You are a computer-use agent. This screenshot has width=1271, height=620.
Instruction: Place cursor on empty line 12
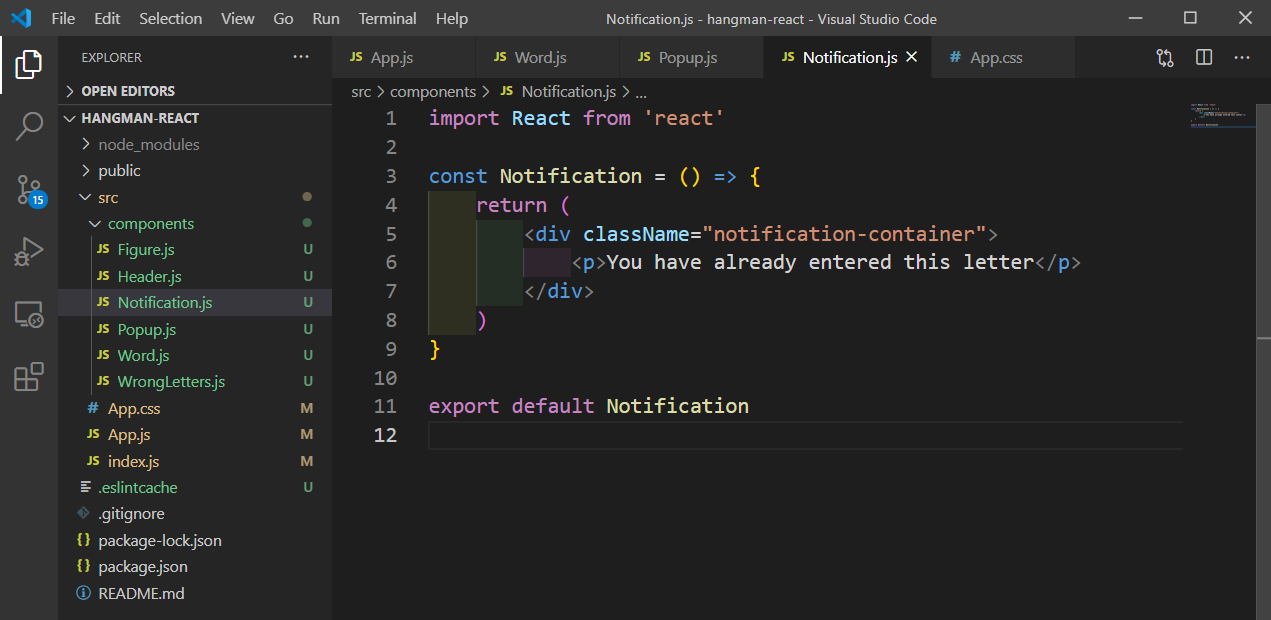click(x=805, y=435)
